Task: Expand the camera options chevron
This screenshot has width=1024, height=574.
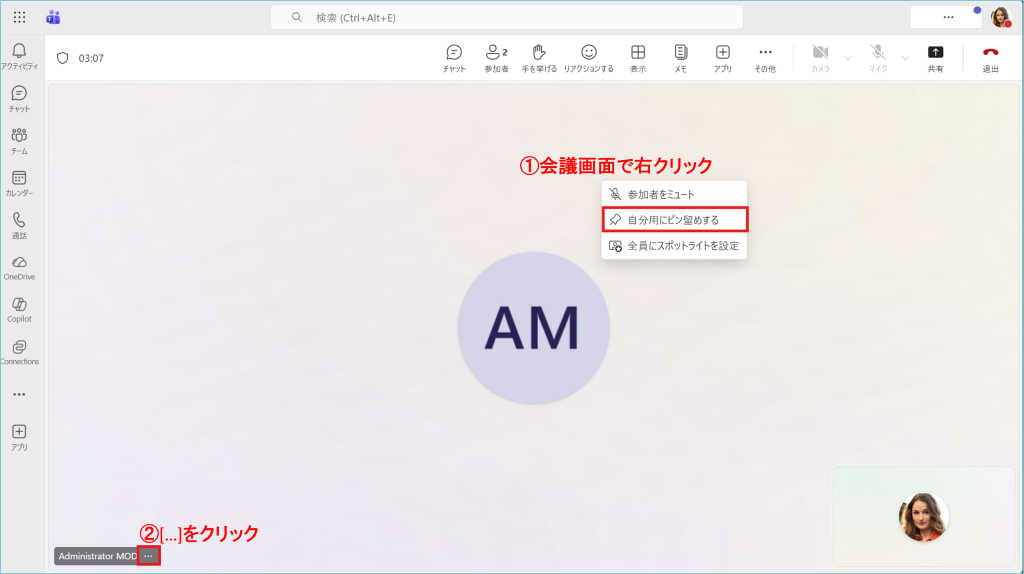Action: (x=848, y=58)
